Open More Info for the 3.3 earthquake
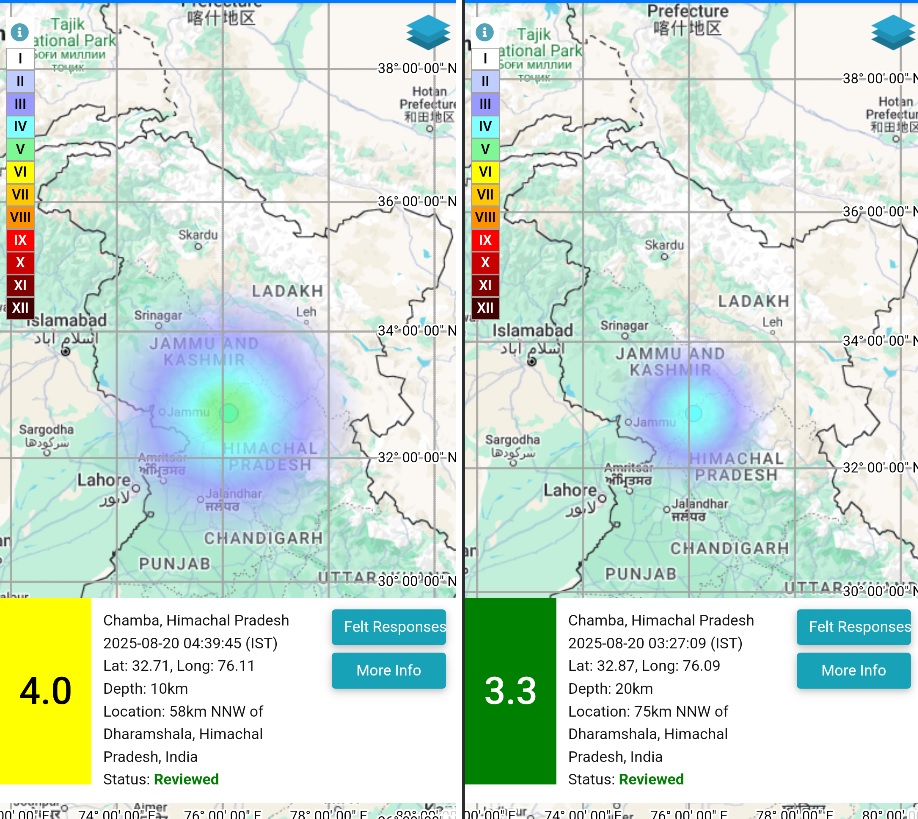The image size is (918, 819). pos(854,670)
